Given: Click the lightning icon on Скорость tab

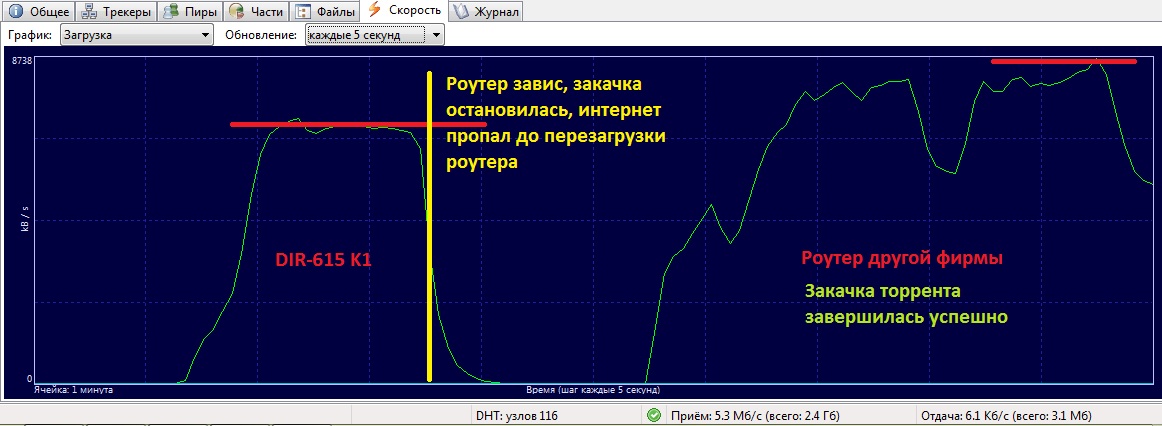Looking at the screenshot, I should 374,10.
